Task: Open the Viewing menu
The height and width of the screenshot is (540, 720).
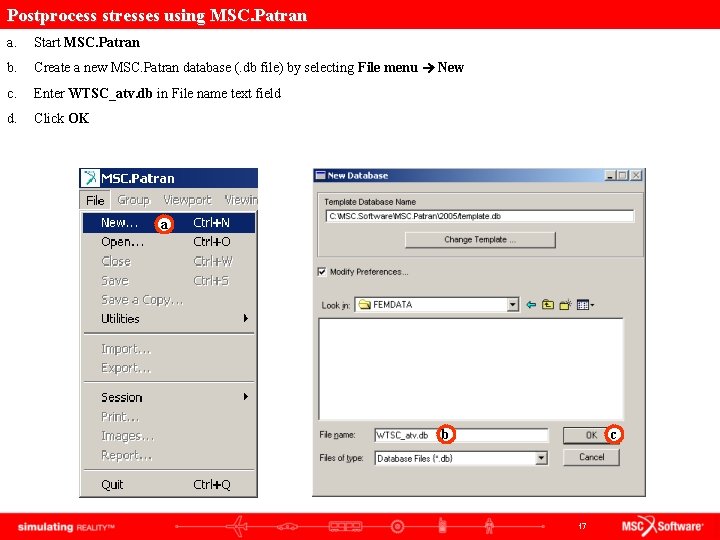Action: 241,200
